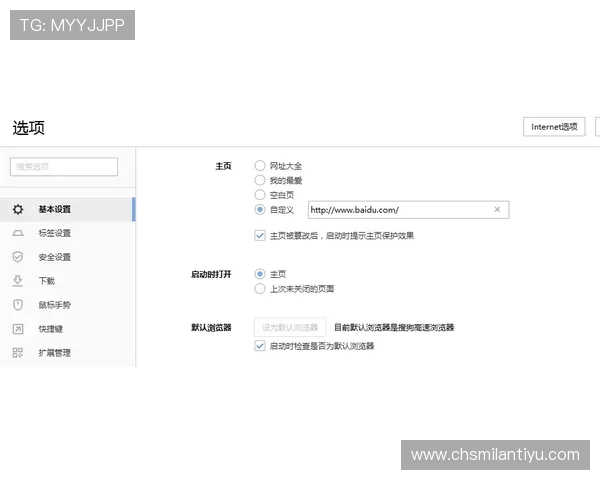
Task: Click the 目前默认浏览器是搜狗高速浏览器 text
Action: pyautogui.click(x=394, y=327)
